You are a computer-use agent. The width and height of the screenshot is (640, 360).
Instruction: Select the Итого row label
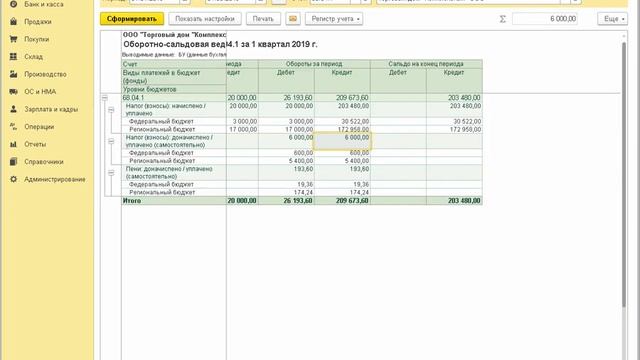(x=174, y=201)
